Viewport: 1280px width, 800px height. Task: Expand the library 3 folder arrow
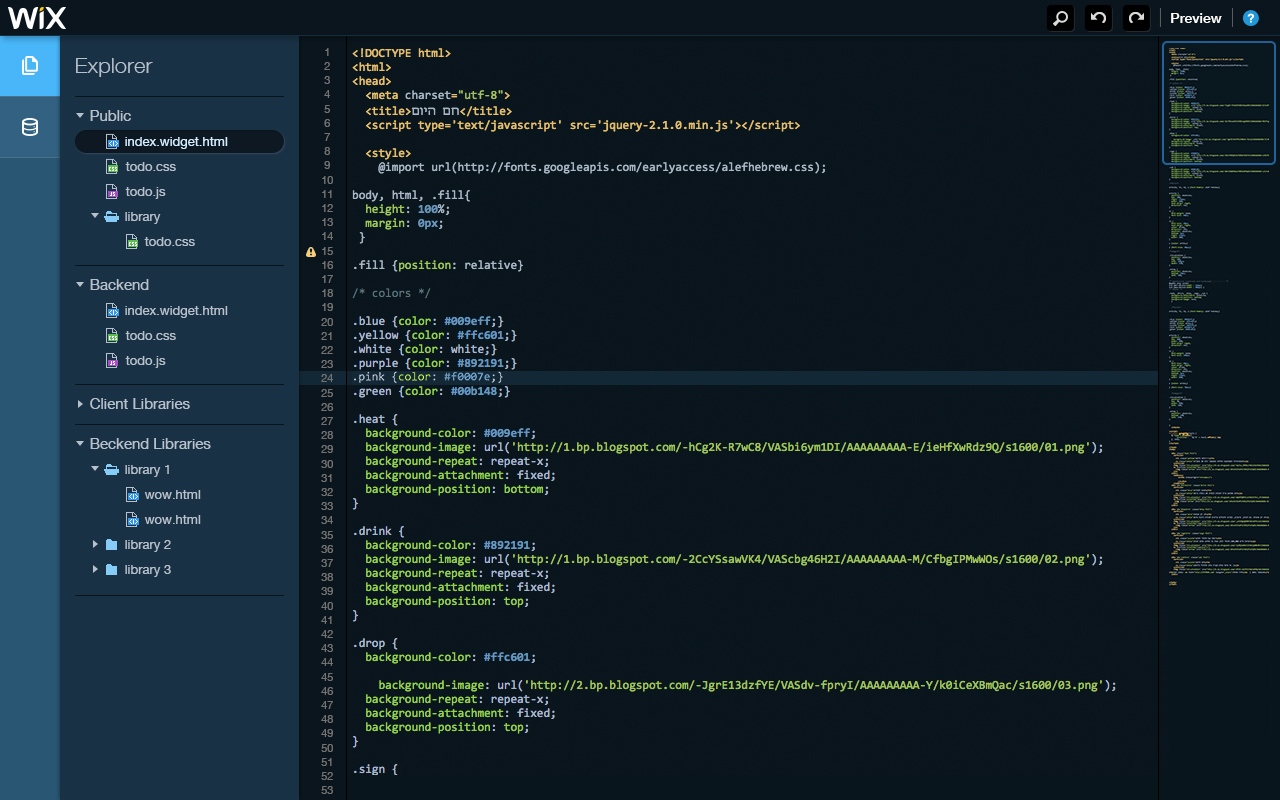pos(95,570)
